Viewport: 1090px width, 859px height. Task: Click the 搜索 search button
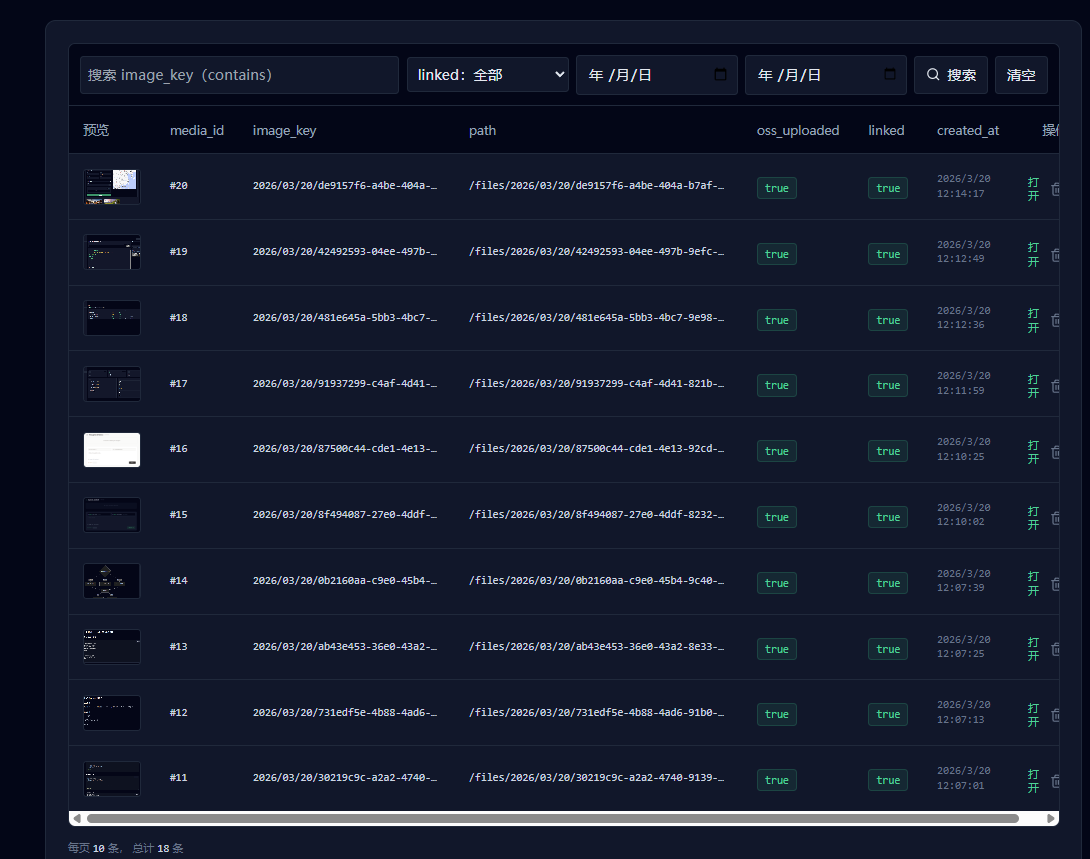950,75
